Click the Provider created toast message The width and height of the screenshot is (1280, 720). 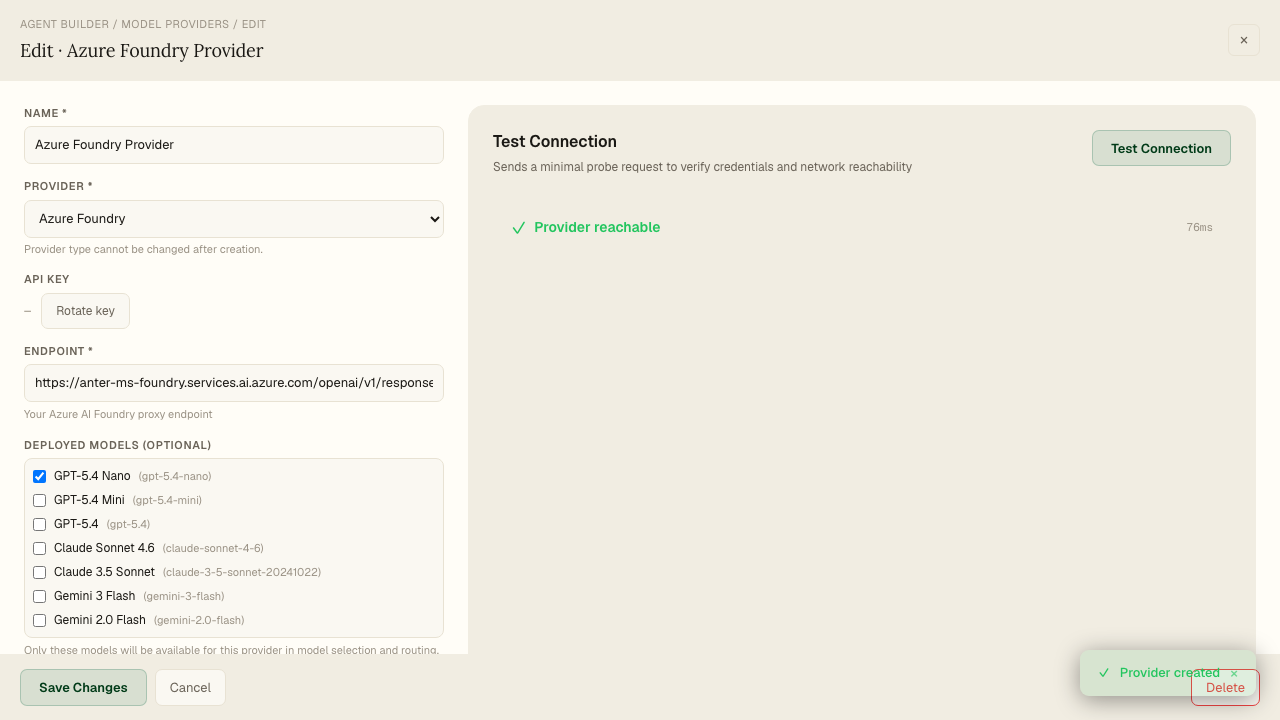pos(1170,673)
